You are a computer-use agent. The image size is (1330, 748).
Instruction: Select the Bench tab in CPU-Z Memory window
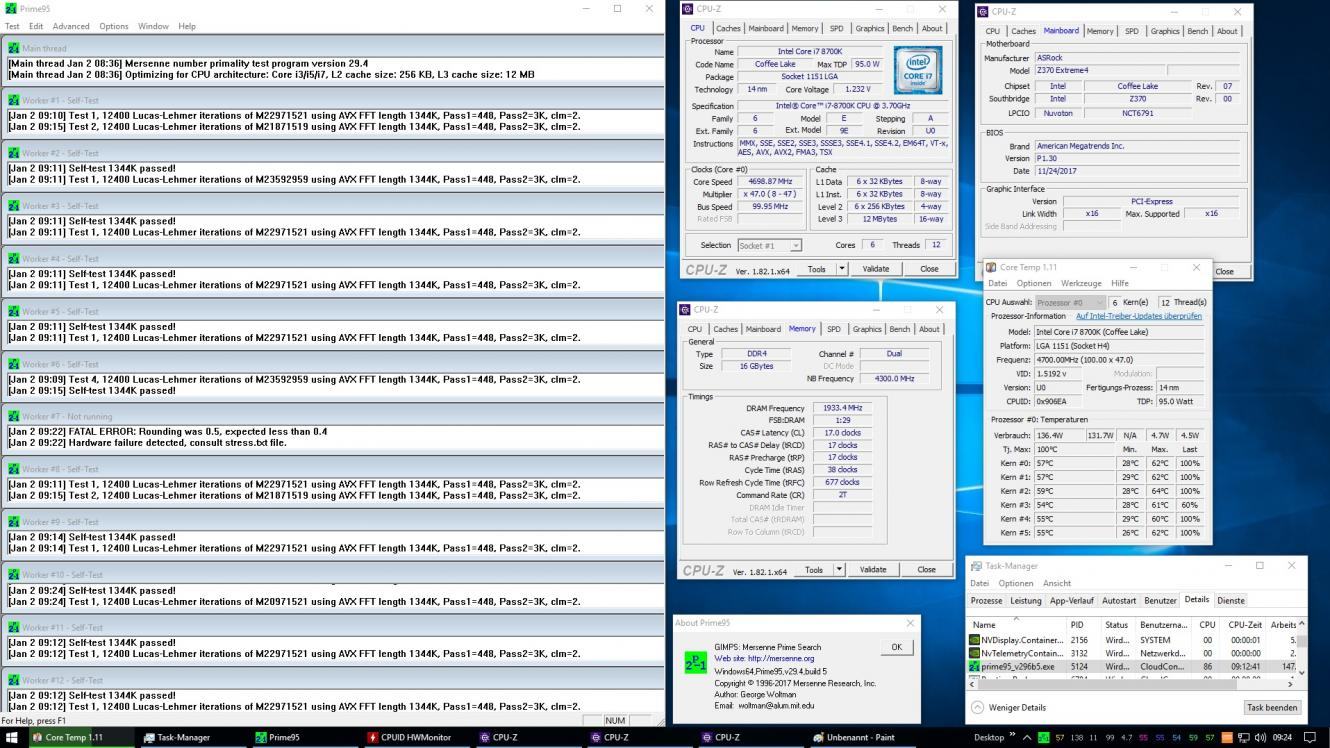899,329
